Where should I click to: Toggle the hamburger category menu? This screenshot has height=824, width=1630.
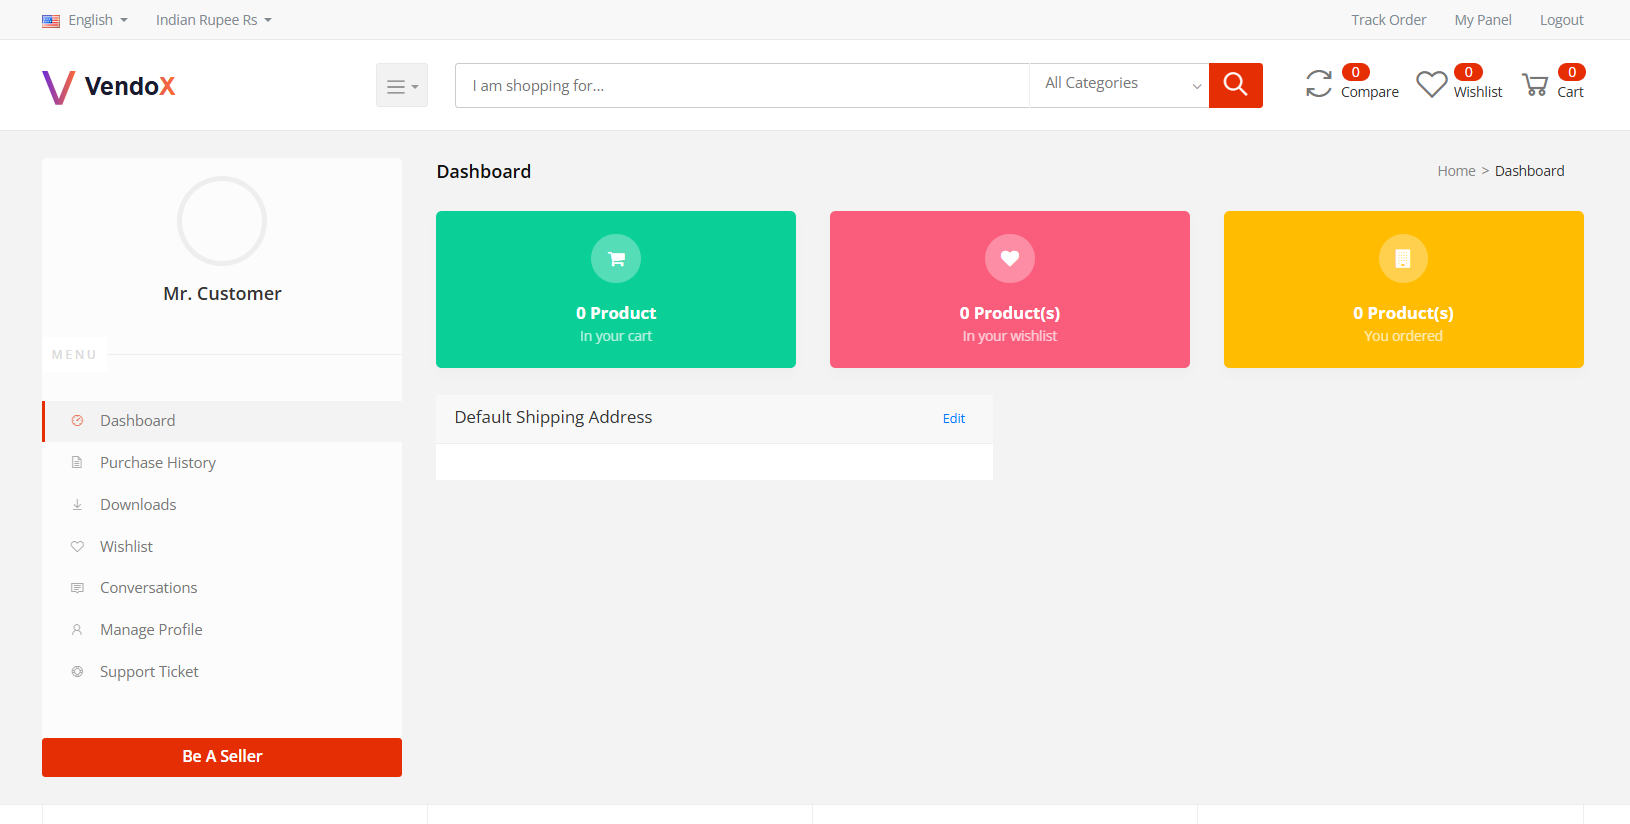401,86
